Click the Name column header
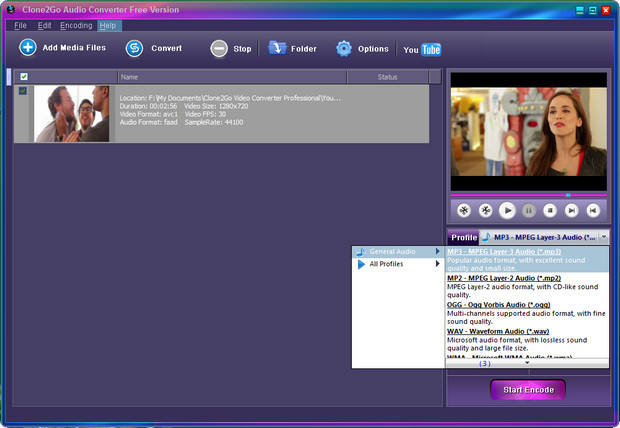The image size is (620, 428). click(x=232, y=77)
